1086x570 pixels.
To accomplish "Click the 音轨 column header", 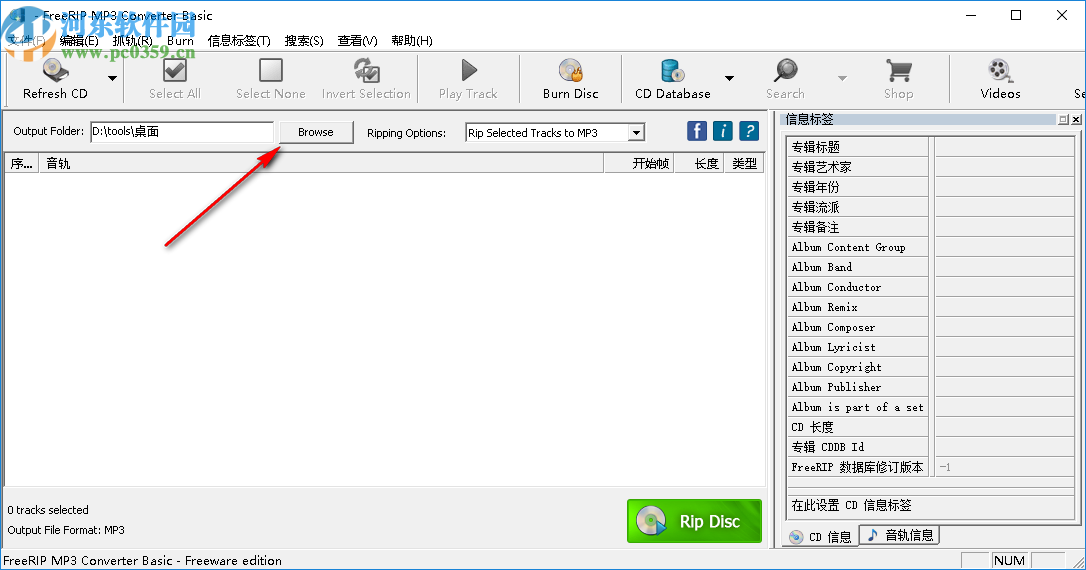I will (321, 163).
